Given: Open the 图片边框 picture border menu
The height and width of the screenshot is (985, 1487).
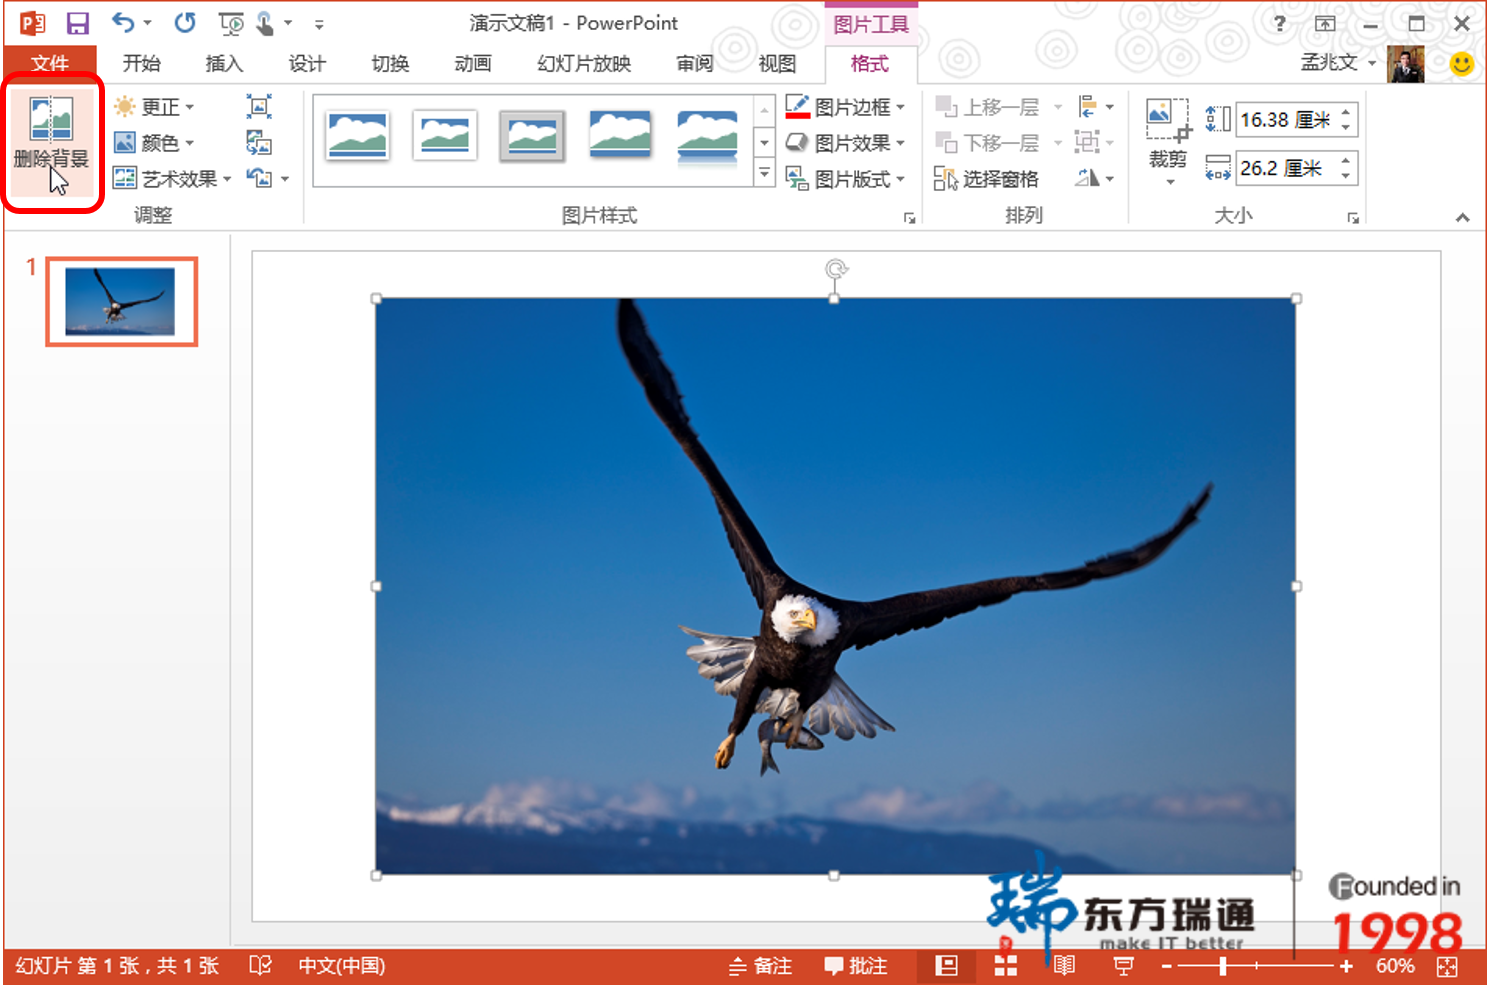Looking at the screenshot, I should (845, 106).
